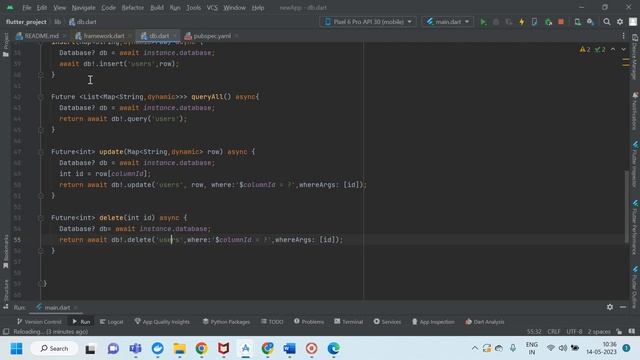The image size is (640, 360).
Task: Open the VCS menu
Action: [x=212, y=8]
